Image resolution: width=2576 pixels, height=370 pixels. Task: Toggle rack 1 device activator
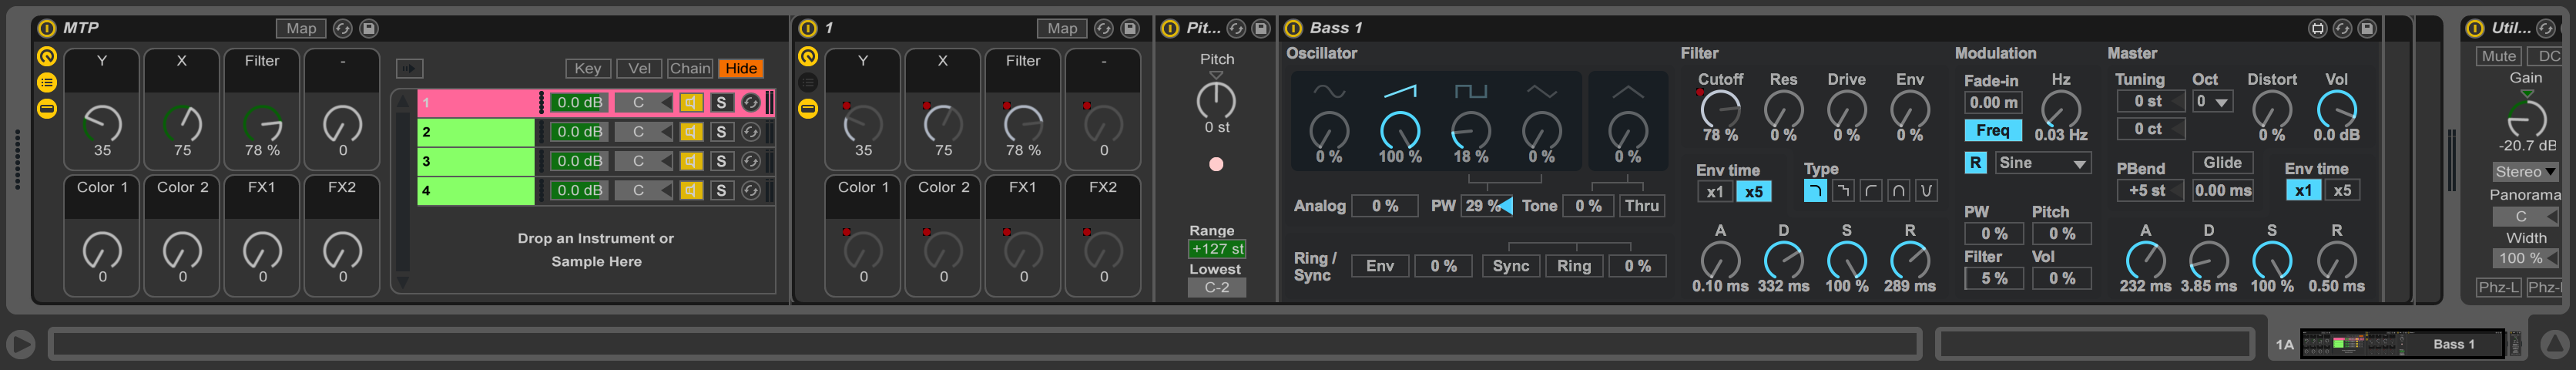click(x=808, y=28)
